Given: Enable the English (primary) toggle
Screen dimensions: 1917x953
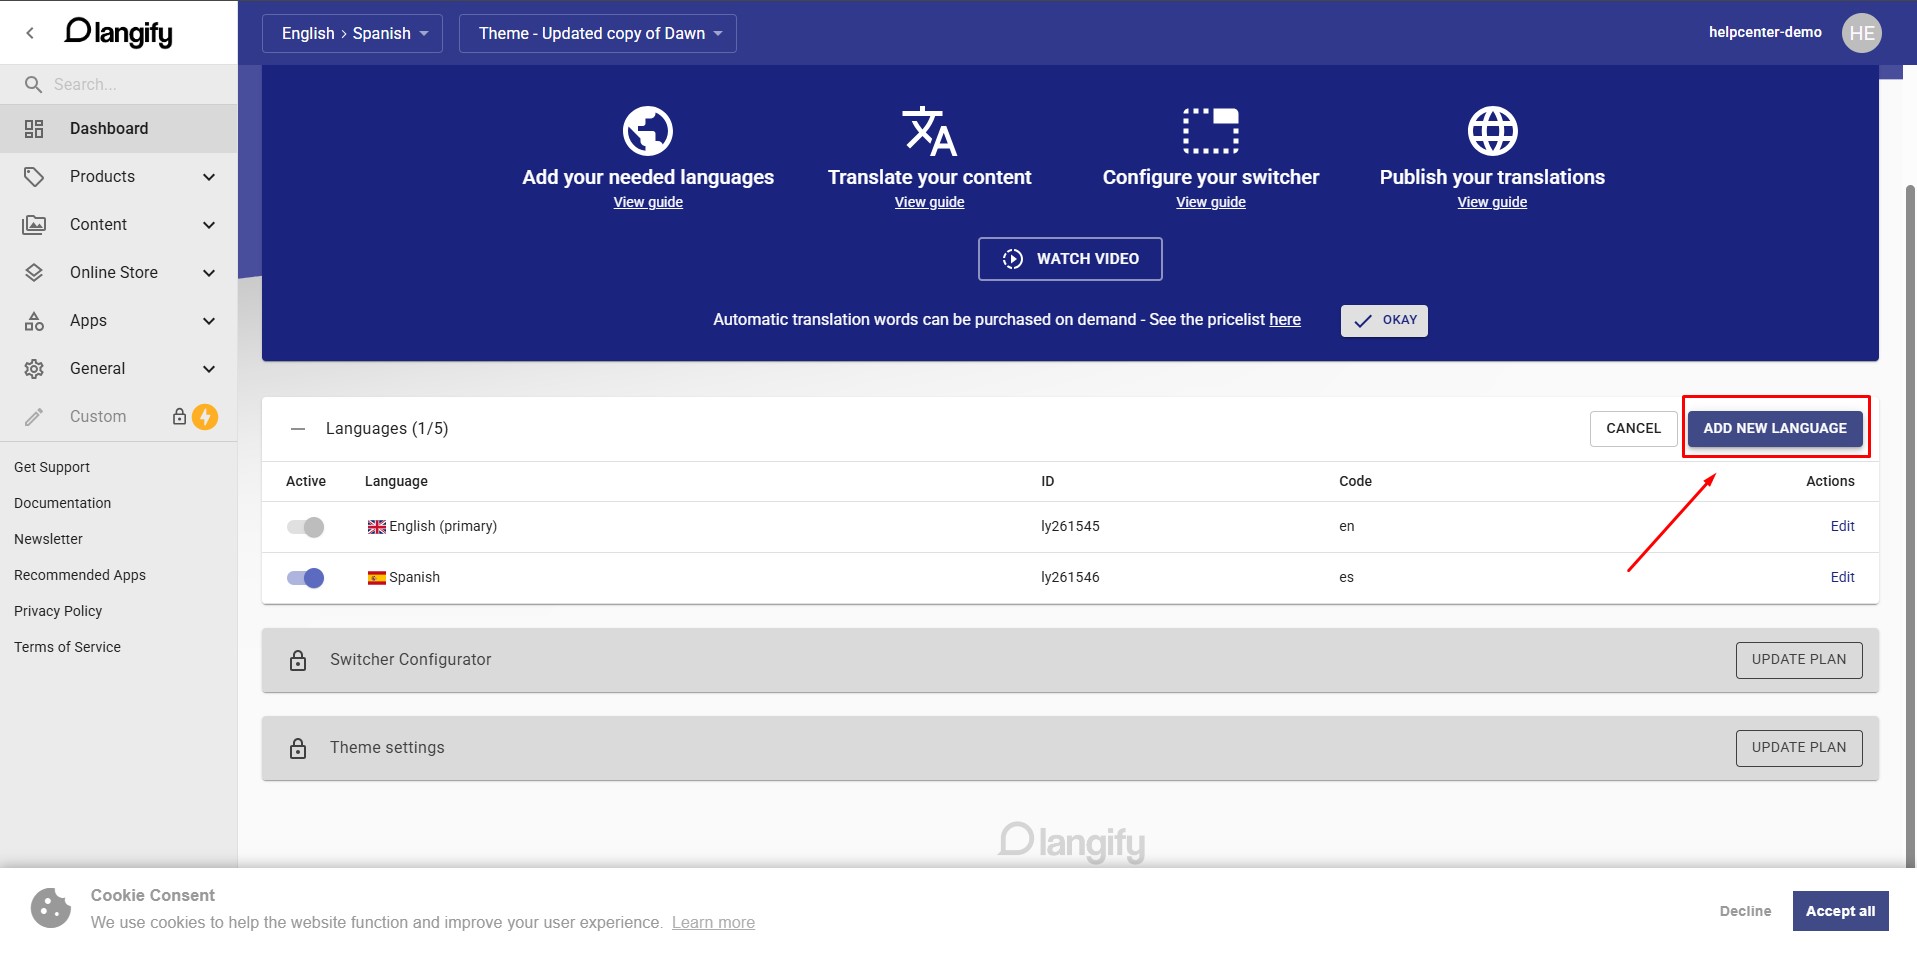Looking at the screenshot, I should (x=305, y=527).
